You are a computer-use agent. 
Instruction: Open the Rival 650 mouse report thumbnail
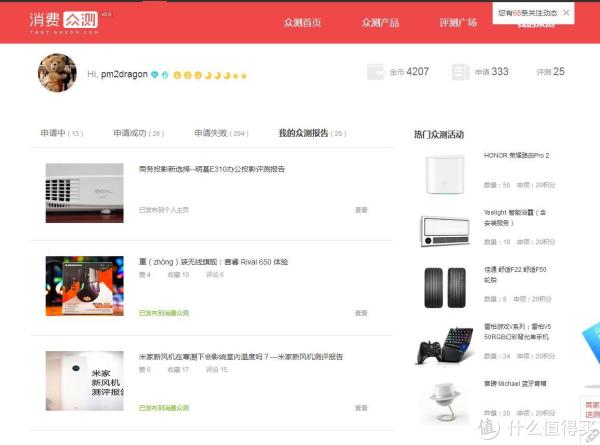(x=85, y=286)
